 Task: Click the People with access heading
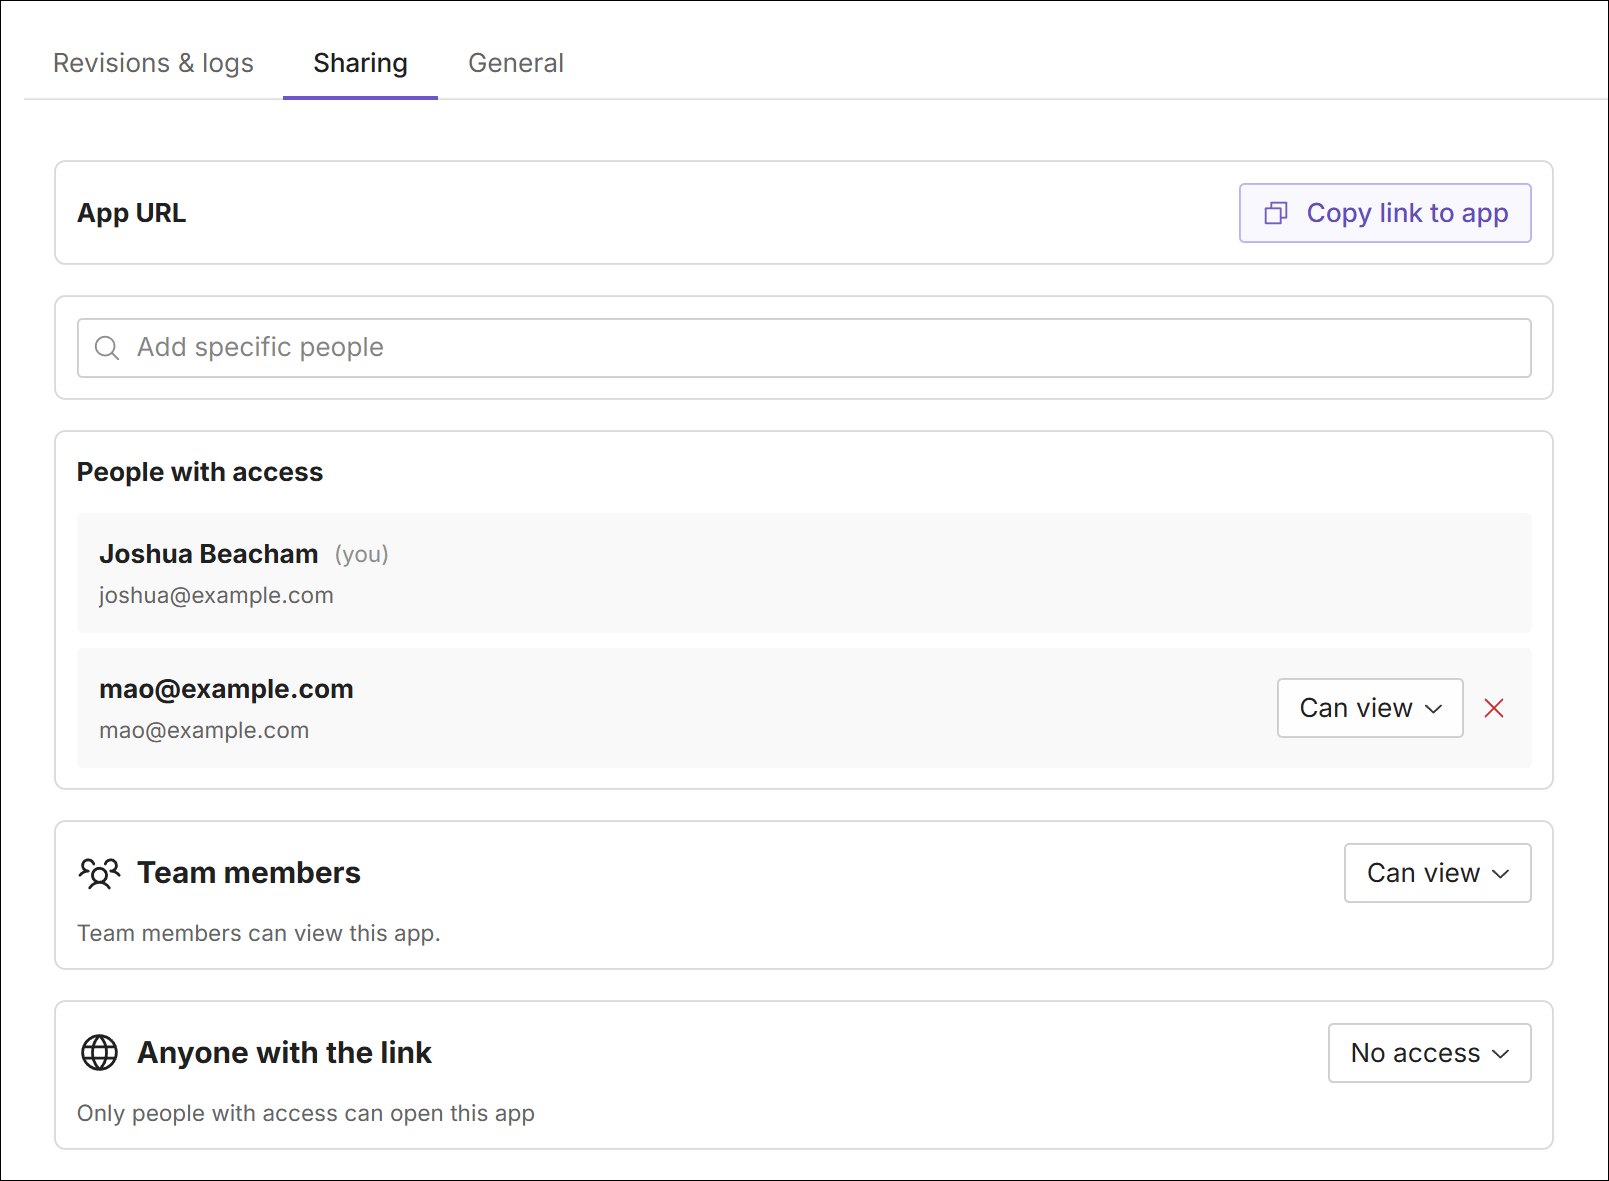click(x=199, y=471)
